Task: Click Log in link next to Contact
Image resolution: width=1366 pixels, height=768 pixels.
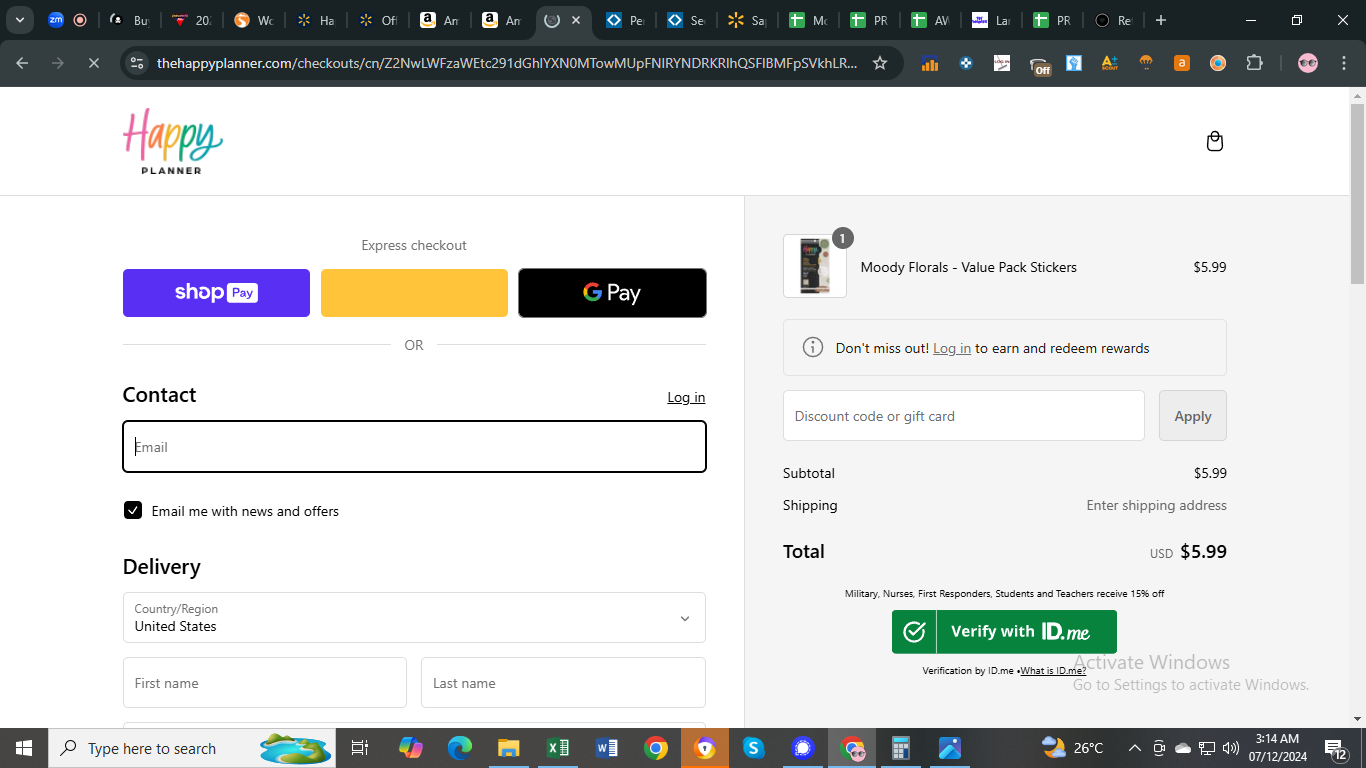Action: 686,397
